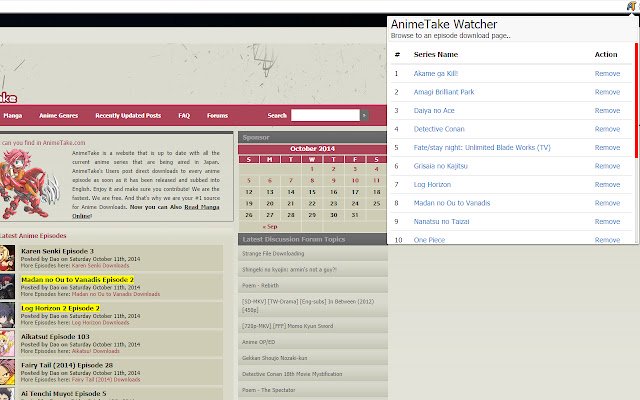Remove Akame ga Kill! from watch list

tap(607, 73)
